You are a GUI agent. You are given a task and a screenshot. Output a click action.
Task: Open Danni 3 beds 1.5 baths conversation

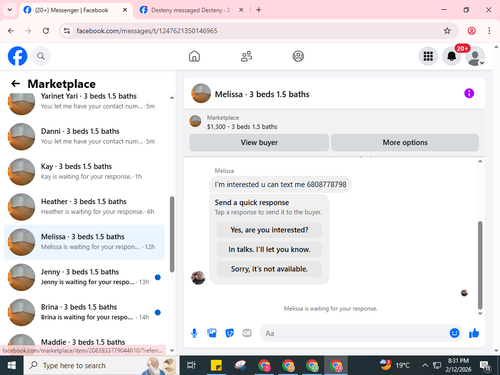[84, 136]
